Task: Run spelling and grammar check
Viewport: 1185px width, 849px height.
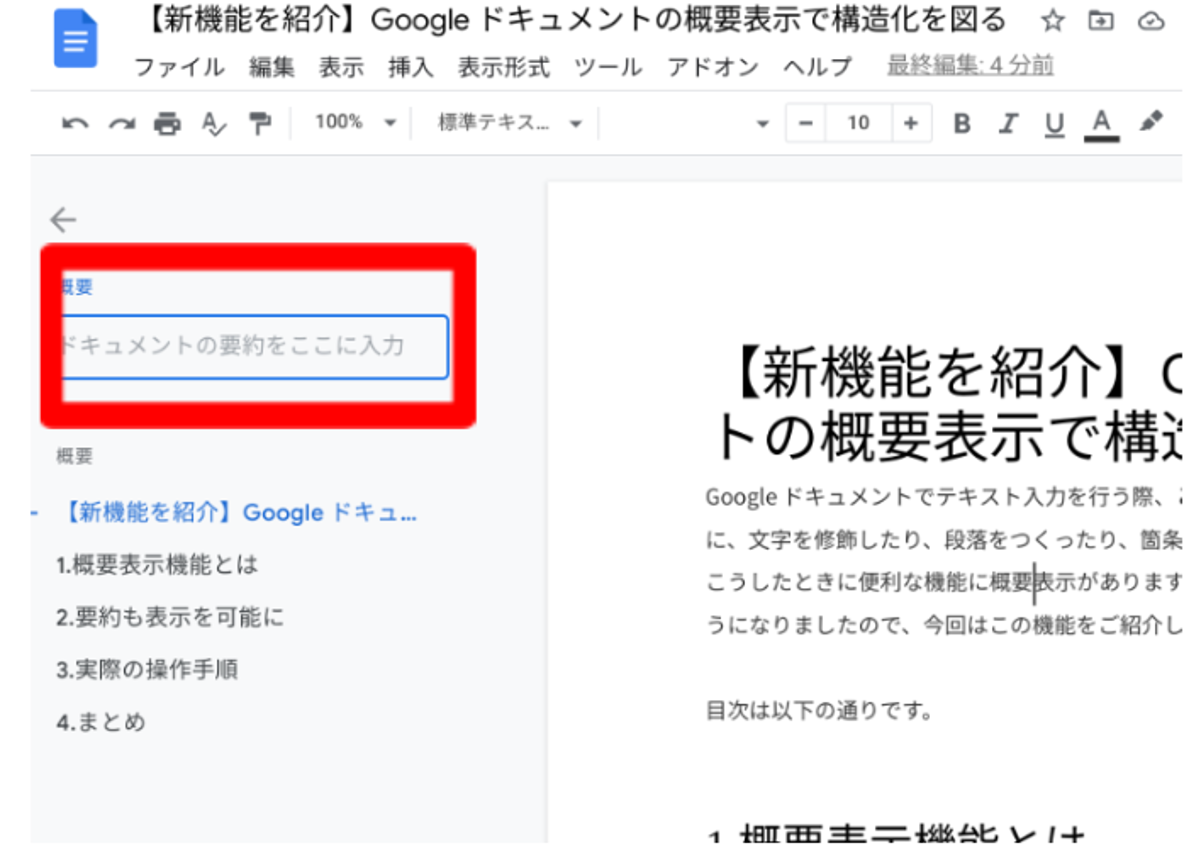Action: [x=214, y=123]
